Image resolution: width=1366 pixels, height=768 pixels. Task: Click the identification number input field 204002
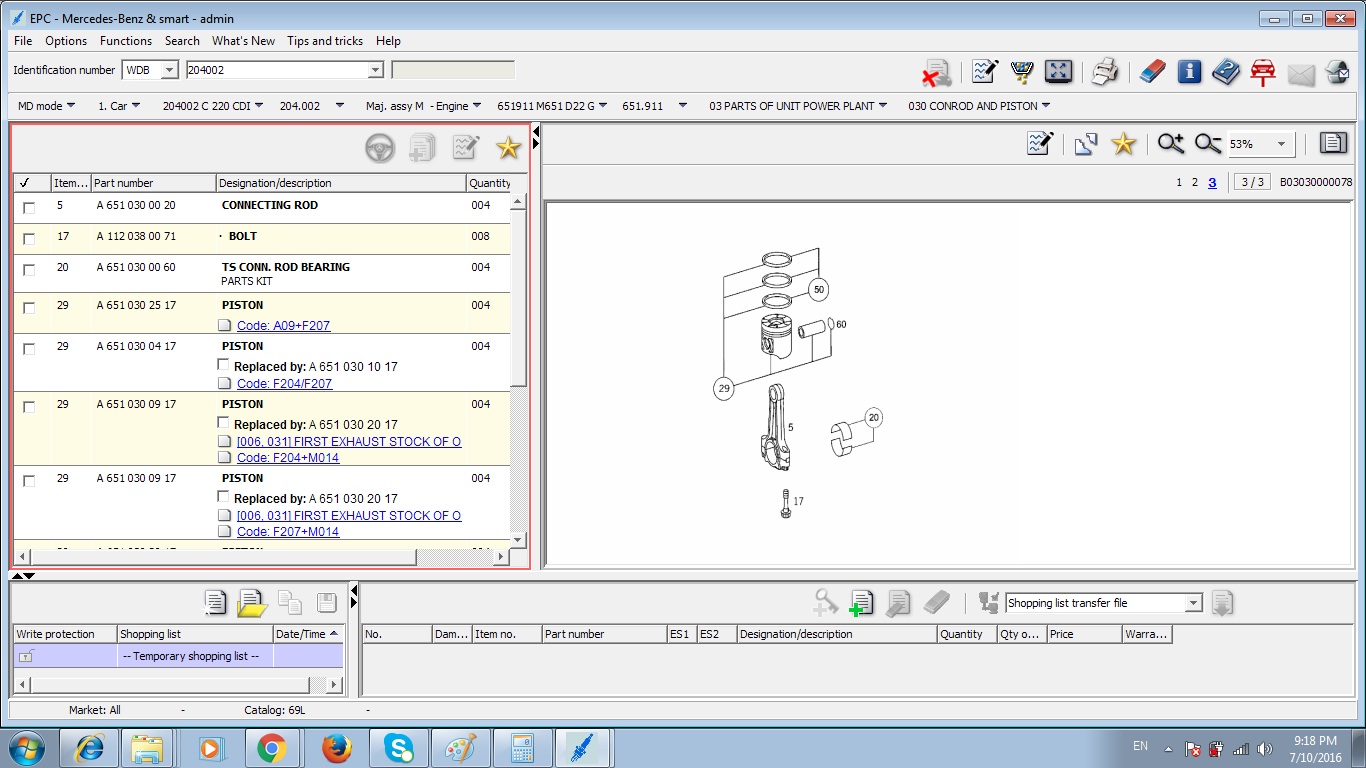coord(276,70)
